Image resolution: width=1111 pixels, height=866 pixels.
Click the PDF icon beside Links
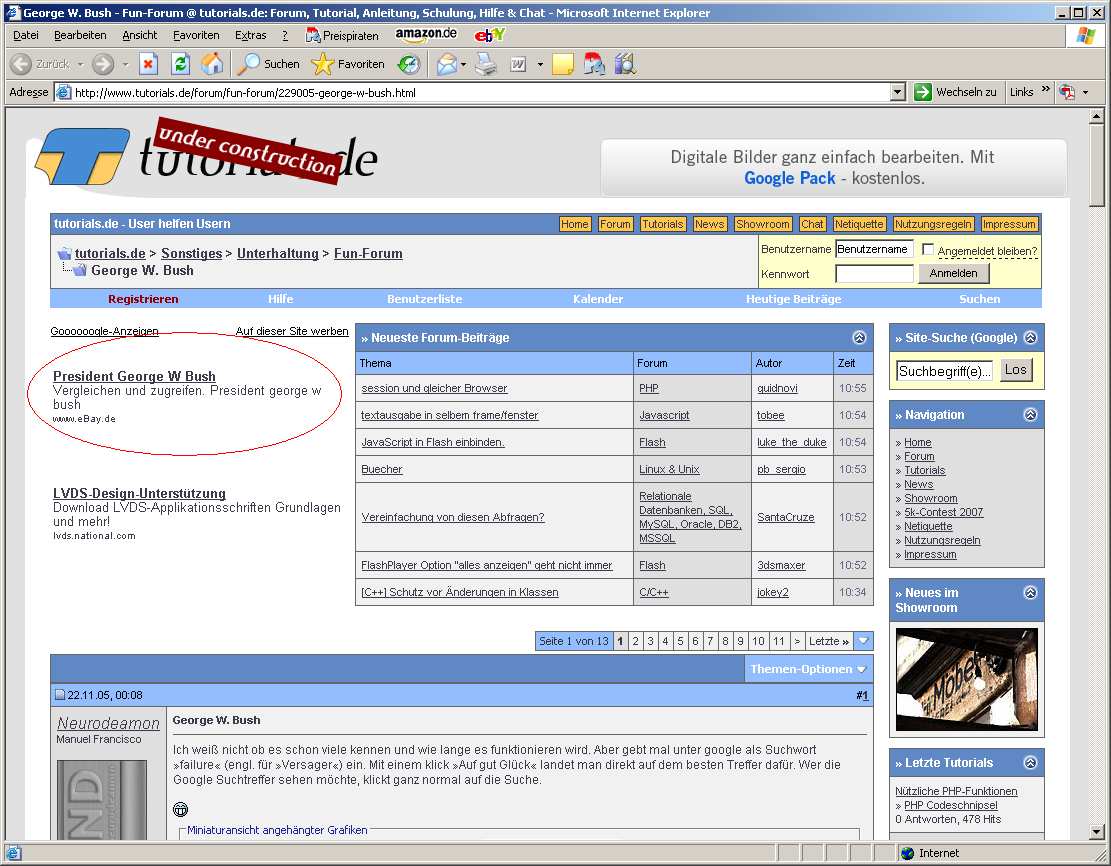1066,92
